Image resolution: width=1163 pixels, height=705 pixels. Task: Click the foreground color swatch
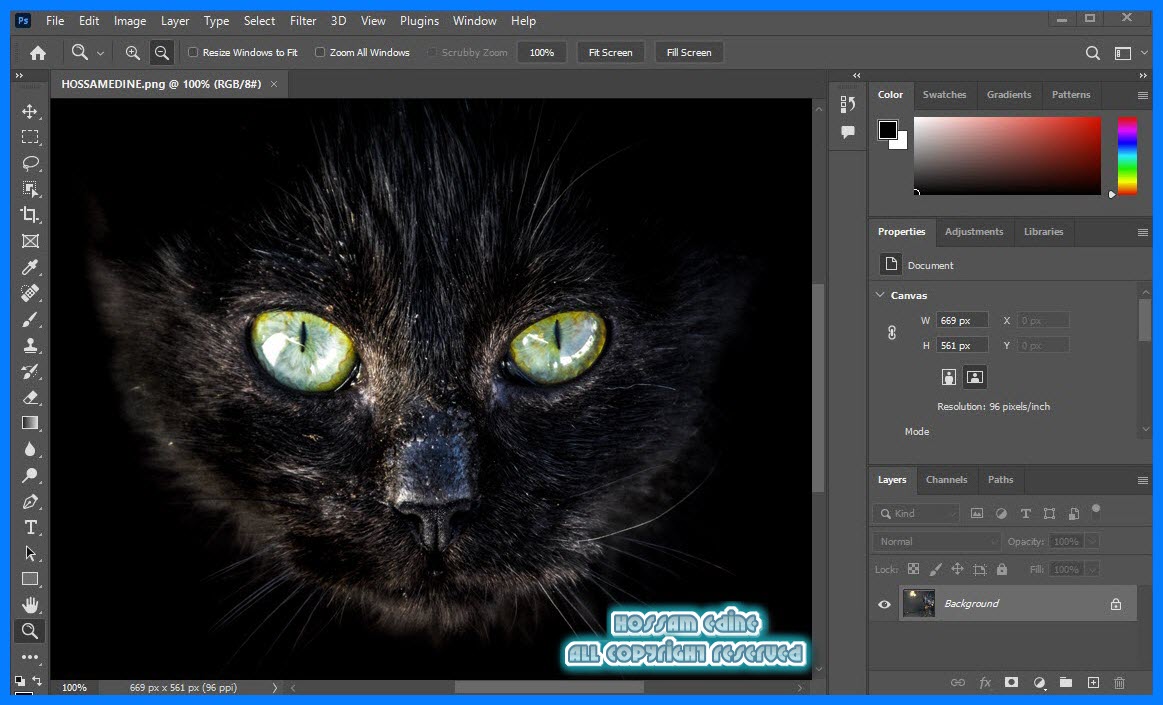tap(887, 130)
